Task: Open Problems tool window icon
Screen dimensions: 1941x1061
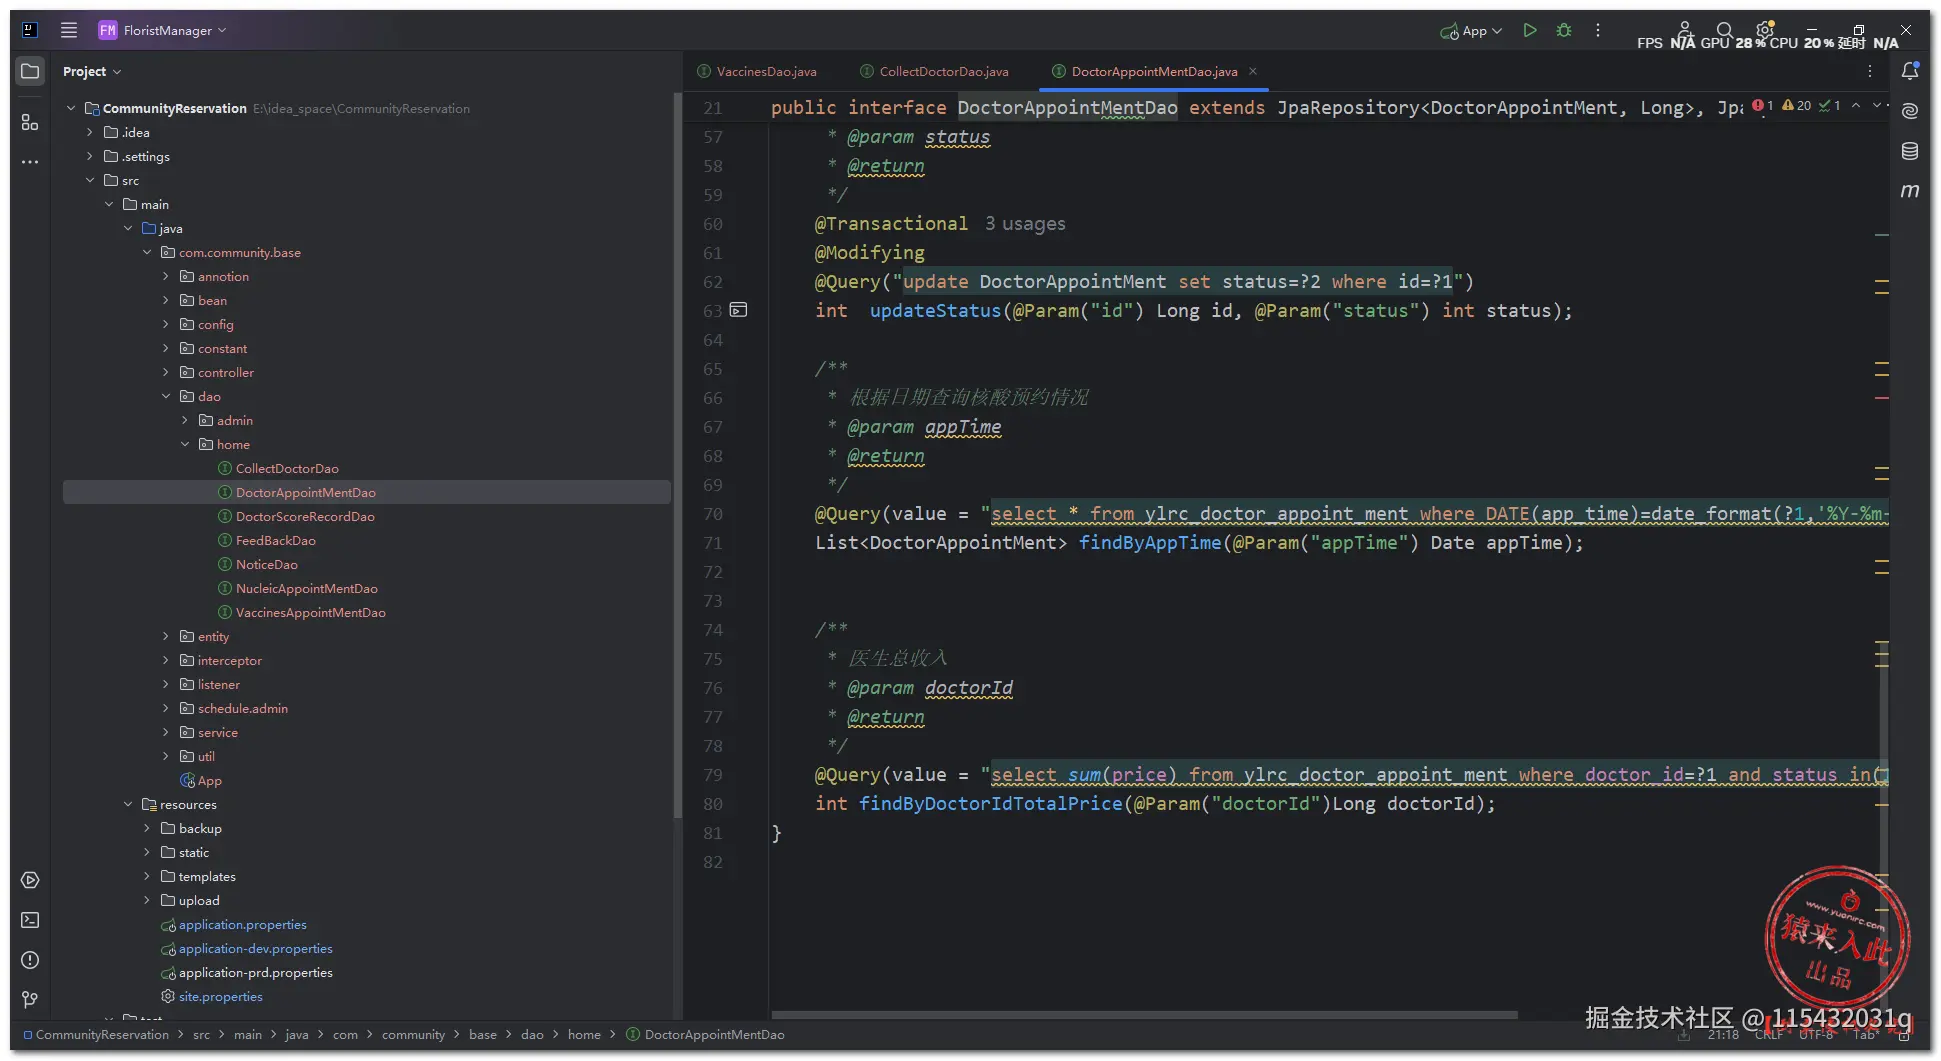Action: click(30, 960)
